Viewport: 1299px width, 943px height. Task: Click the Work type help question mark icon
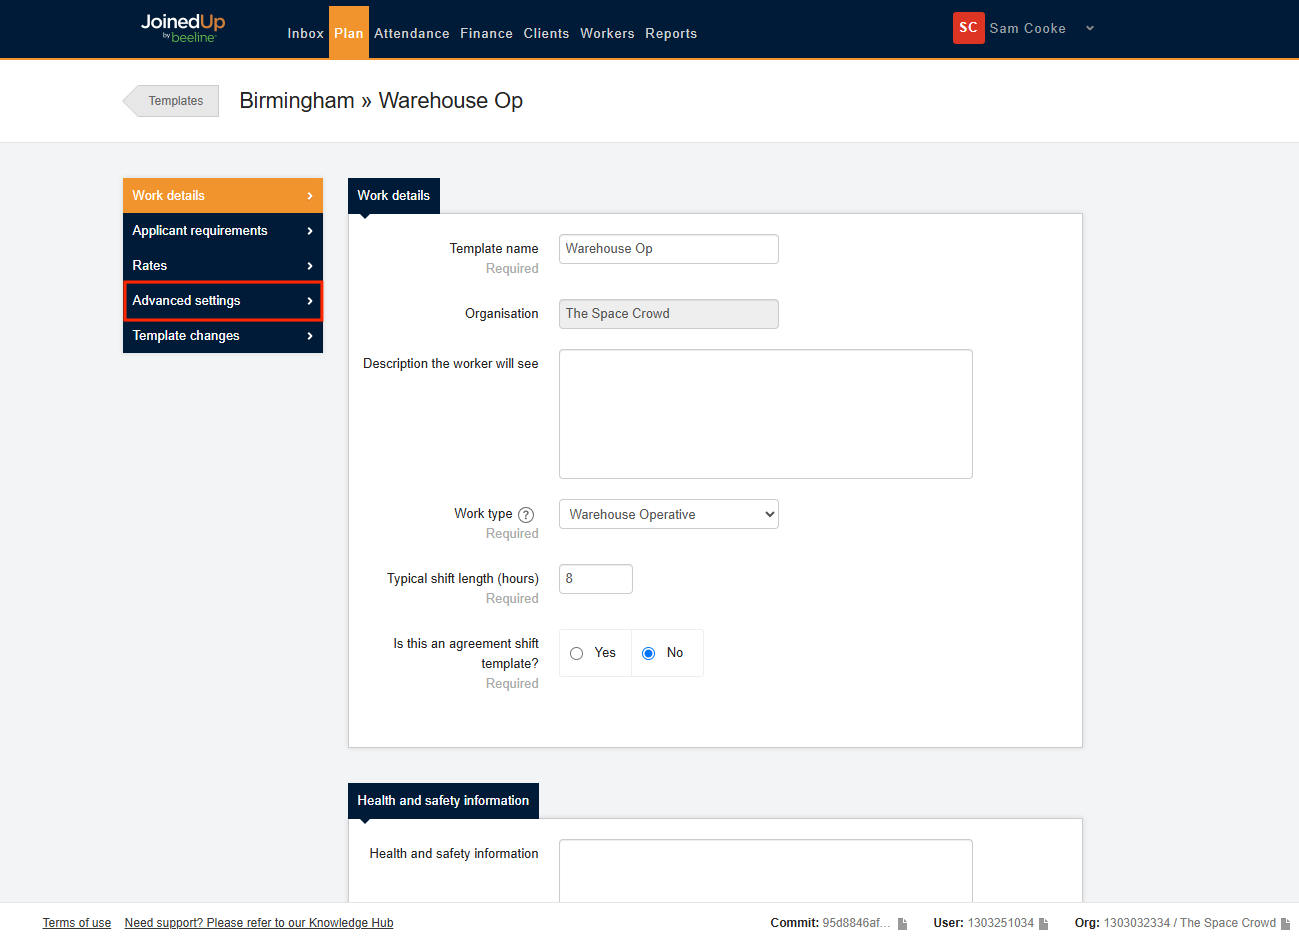[x=526, y=515]
